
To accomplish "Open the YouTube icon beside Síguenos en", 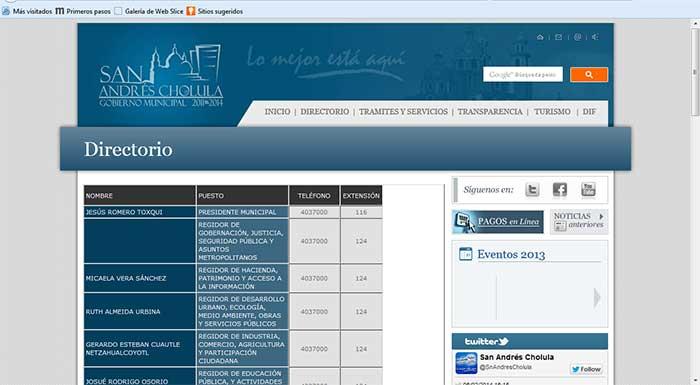I will [x=588, y=190].
